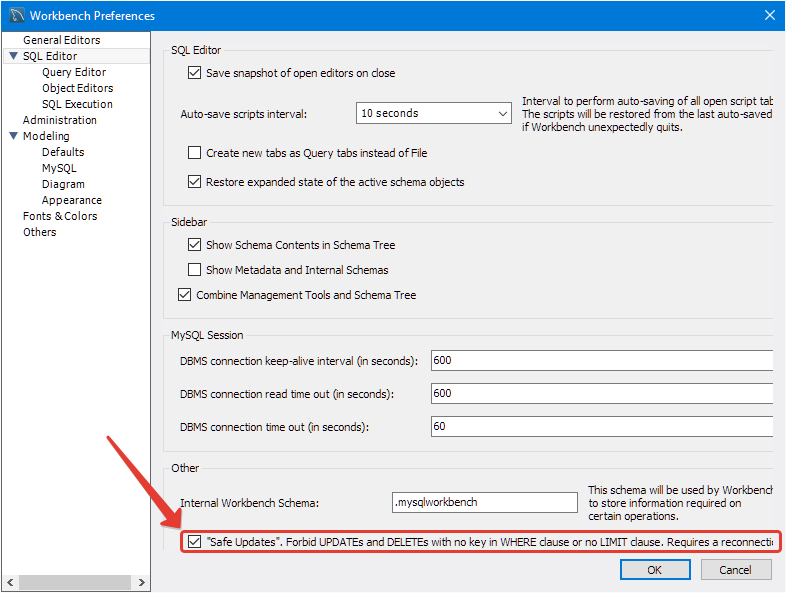Select SQL Editor in the preferences tree
The height and width of the screenshot is (593, 786).
[50, 56]
